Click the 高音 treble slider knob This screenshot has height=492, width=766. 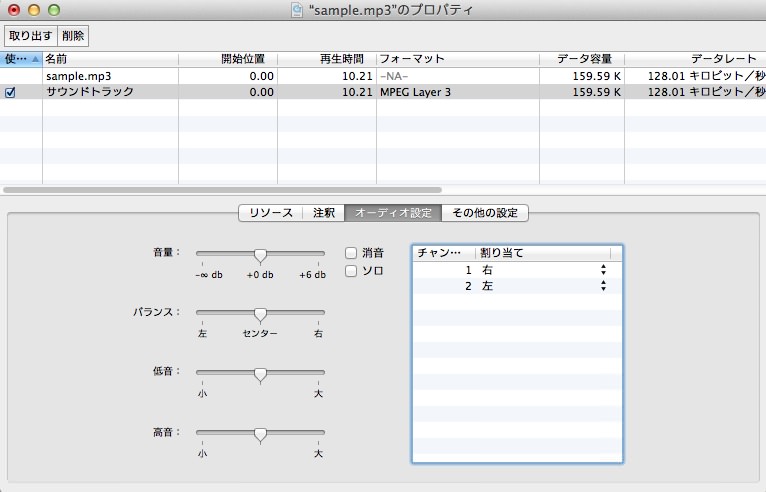pyautogui.click(x=260, y=434)
